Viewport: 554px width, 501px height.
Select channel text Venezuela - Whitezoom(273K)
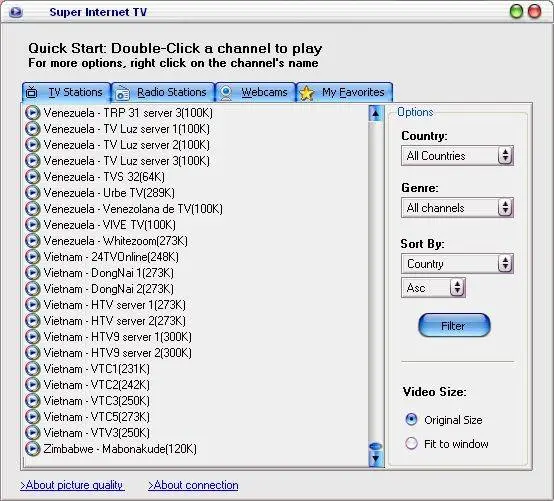pos(116,241)
